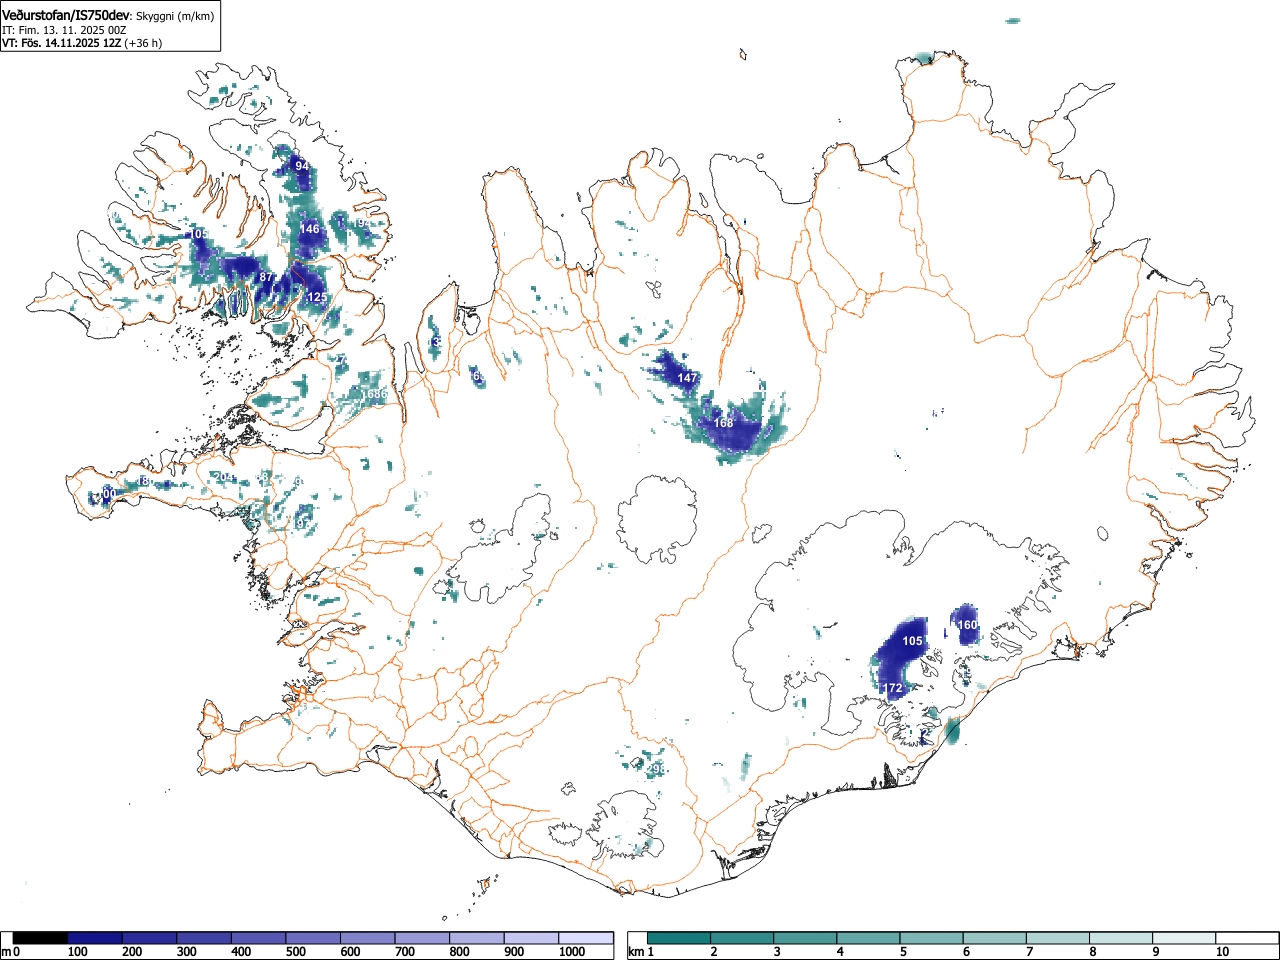Click the dark blue 100–200 m legend swatch
Viewport: 1280px width, 960px height.
pyautogui.click(x=95, y=938)
